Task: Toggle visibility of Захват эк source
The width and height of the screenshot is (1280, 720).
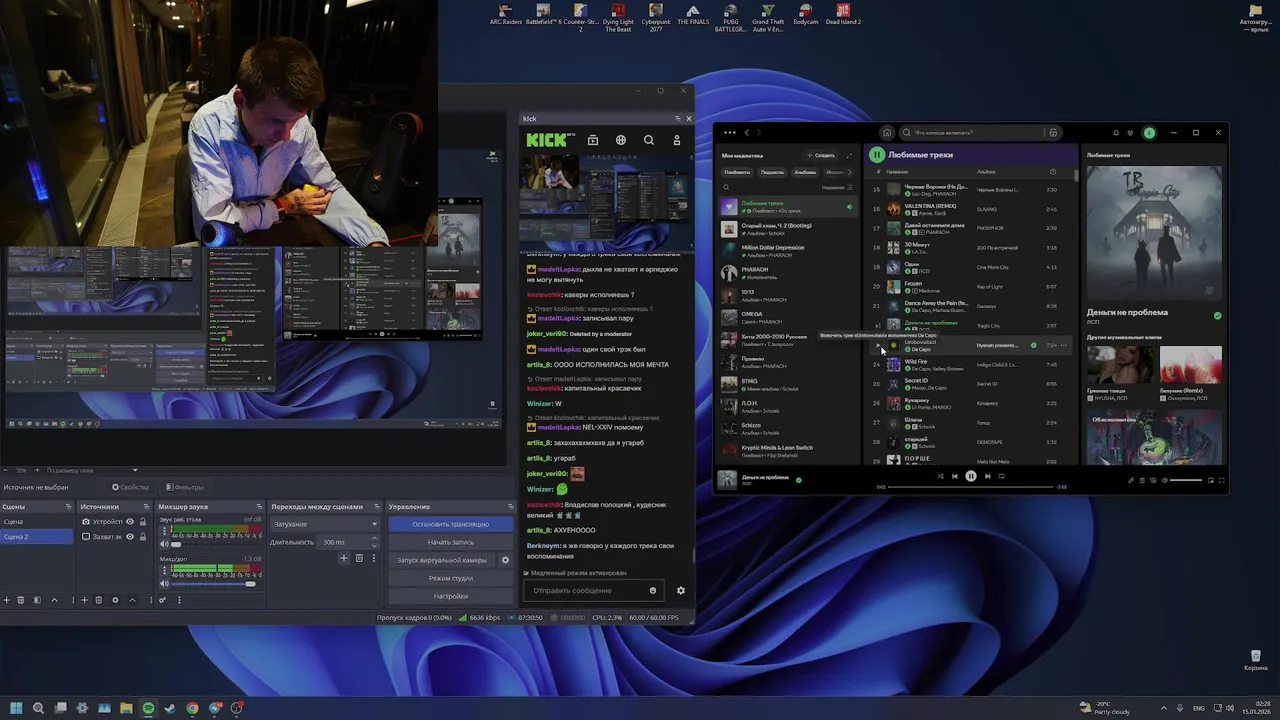Action: [x=130, y=537]
